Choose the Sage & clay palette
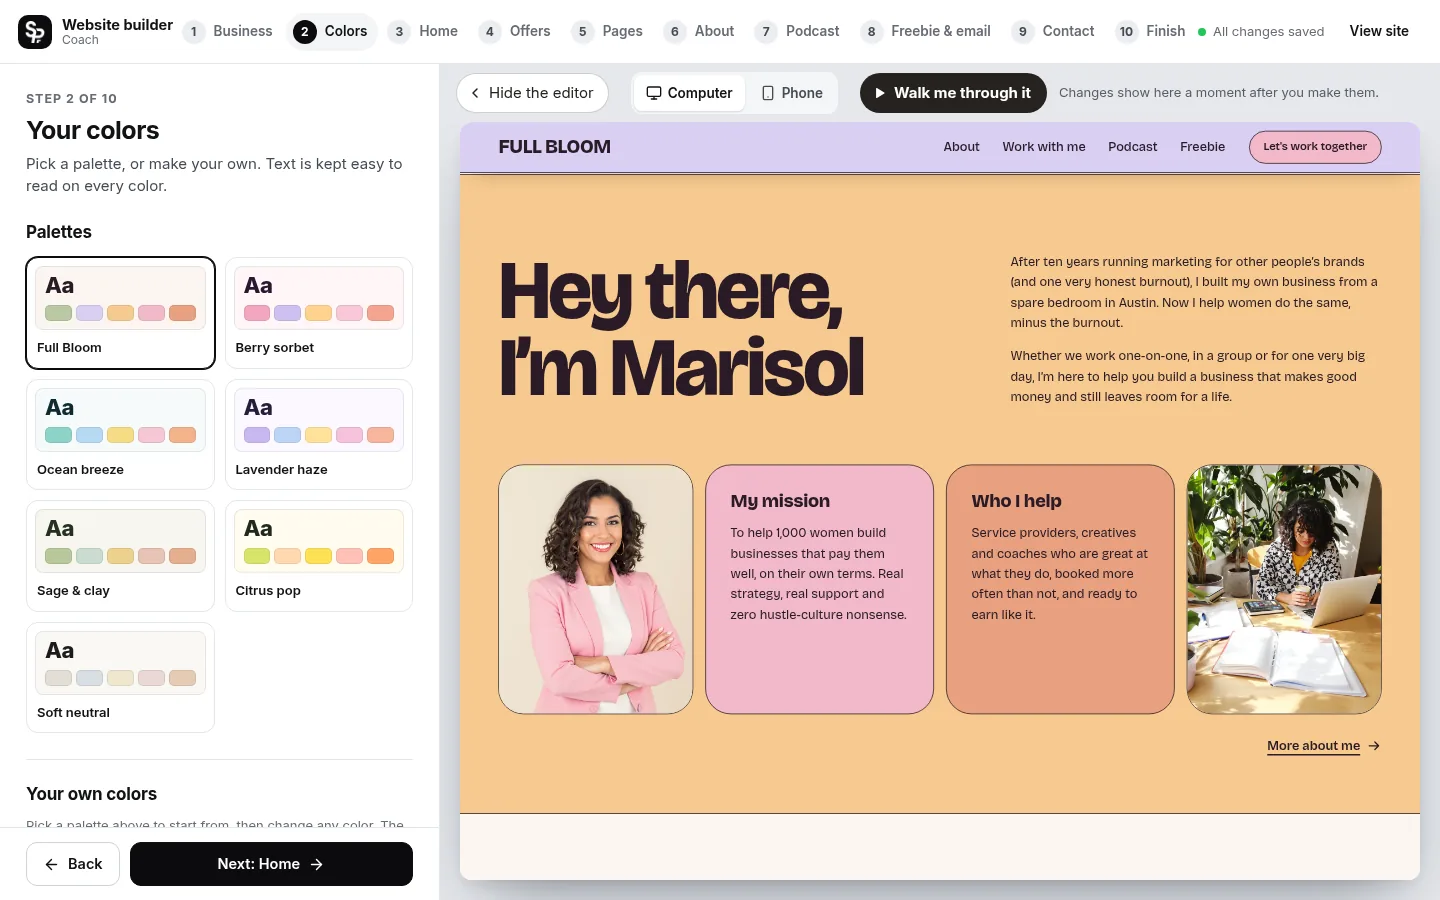 pos(120,556)
